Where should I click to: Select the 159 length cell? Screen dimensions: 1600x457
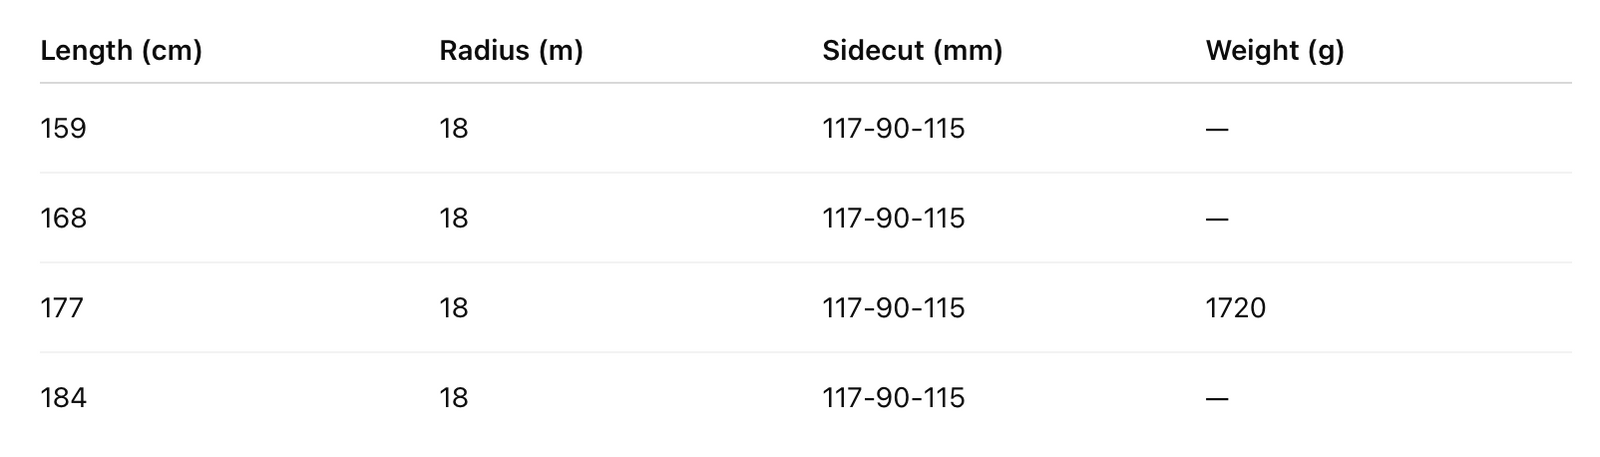pos(63,128)
